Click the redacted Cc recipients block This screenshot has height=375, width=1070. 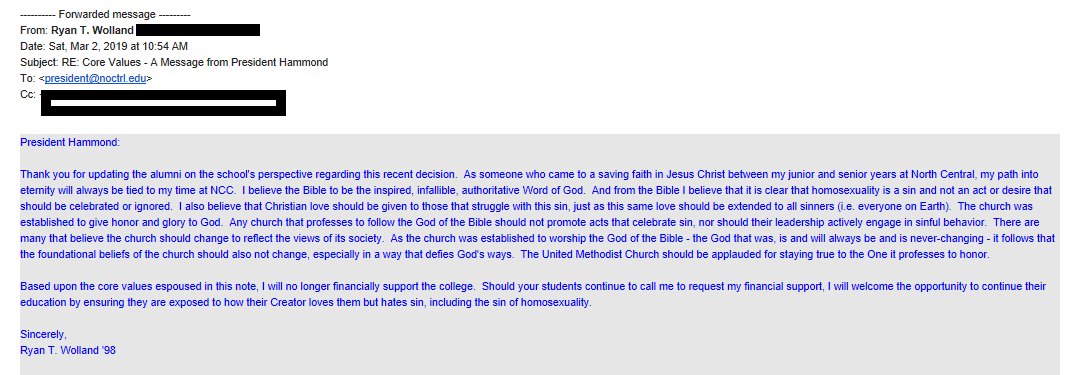click(x=163, y=103)
